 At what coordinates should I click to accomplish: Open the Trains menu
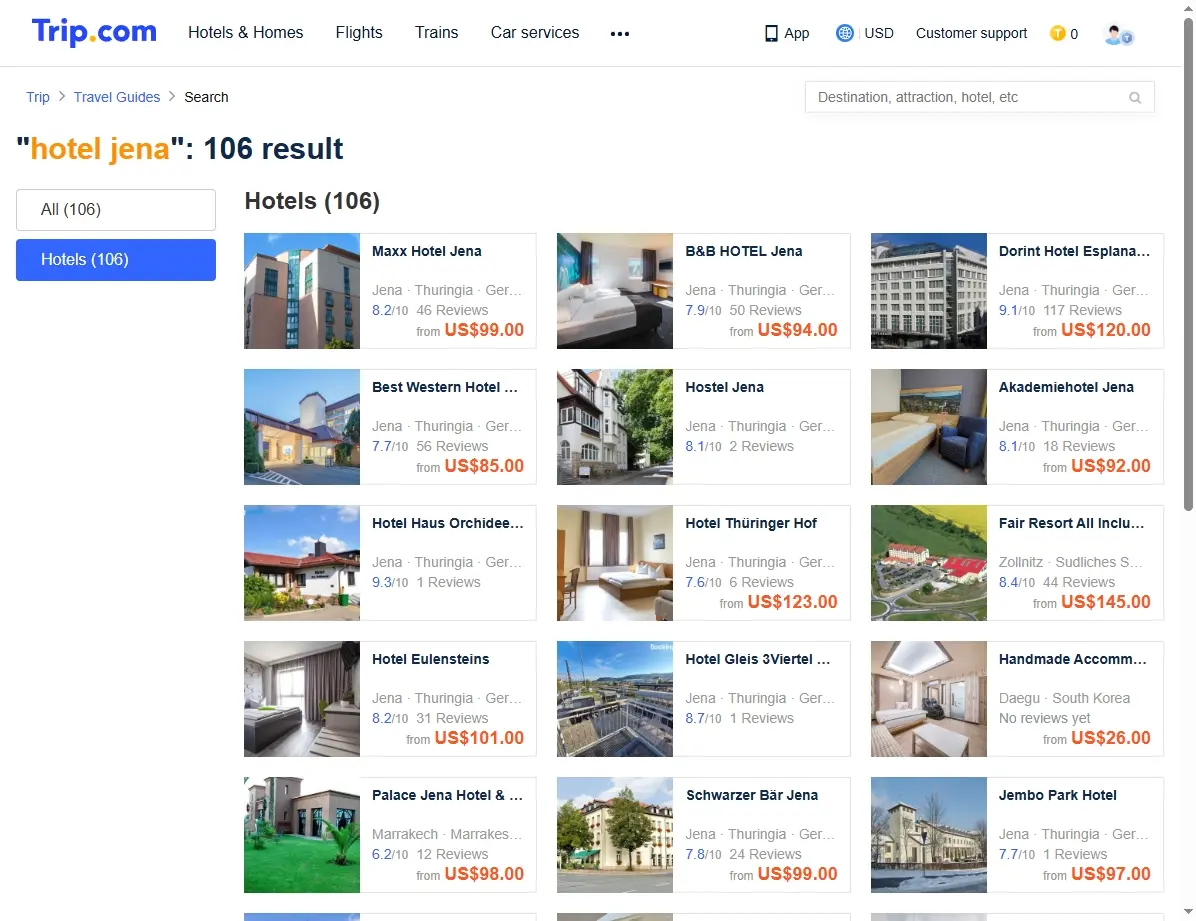pyautogui.click(x=436, y=33)
